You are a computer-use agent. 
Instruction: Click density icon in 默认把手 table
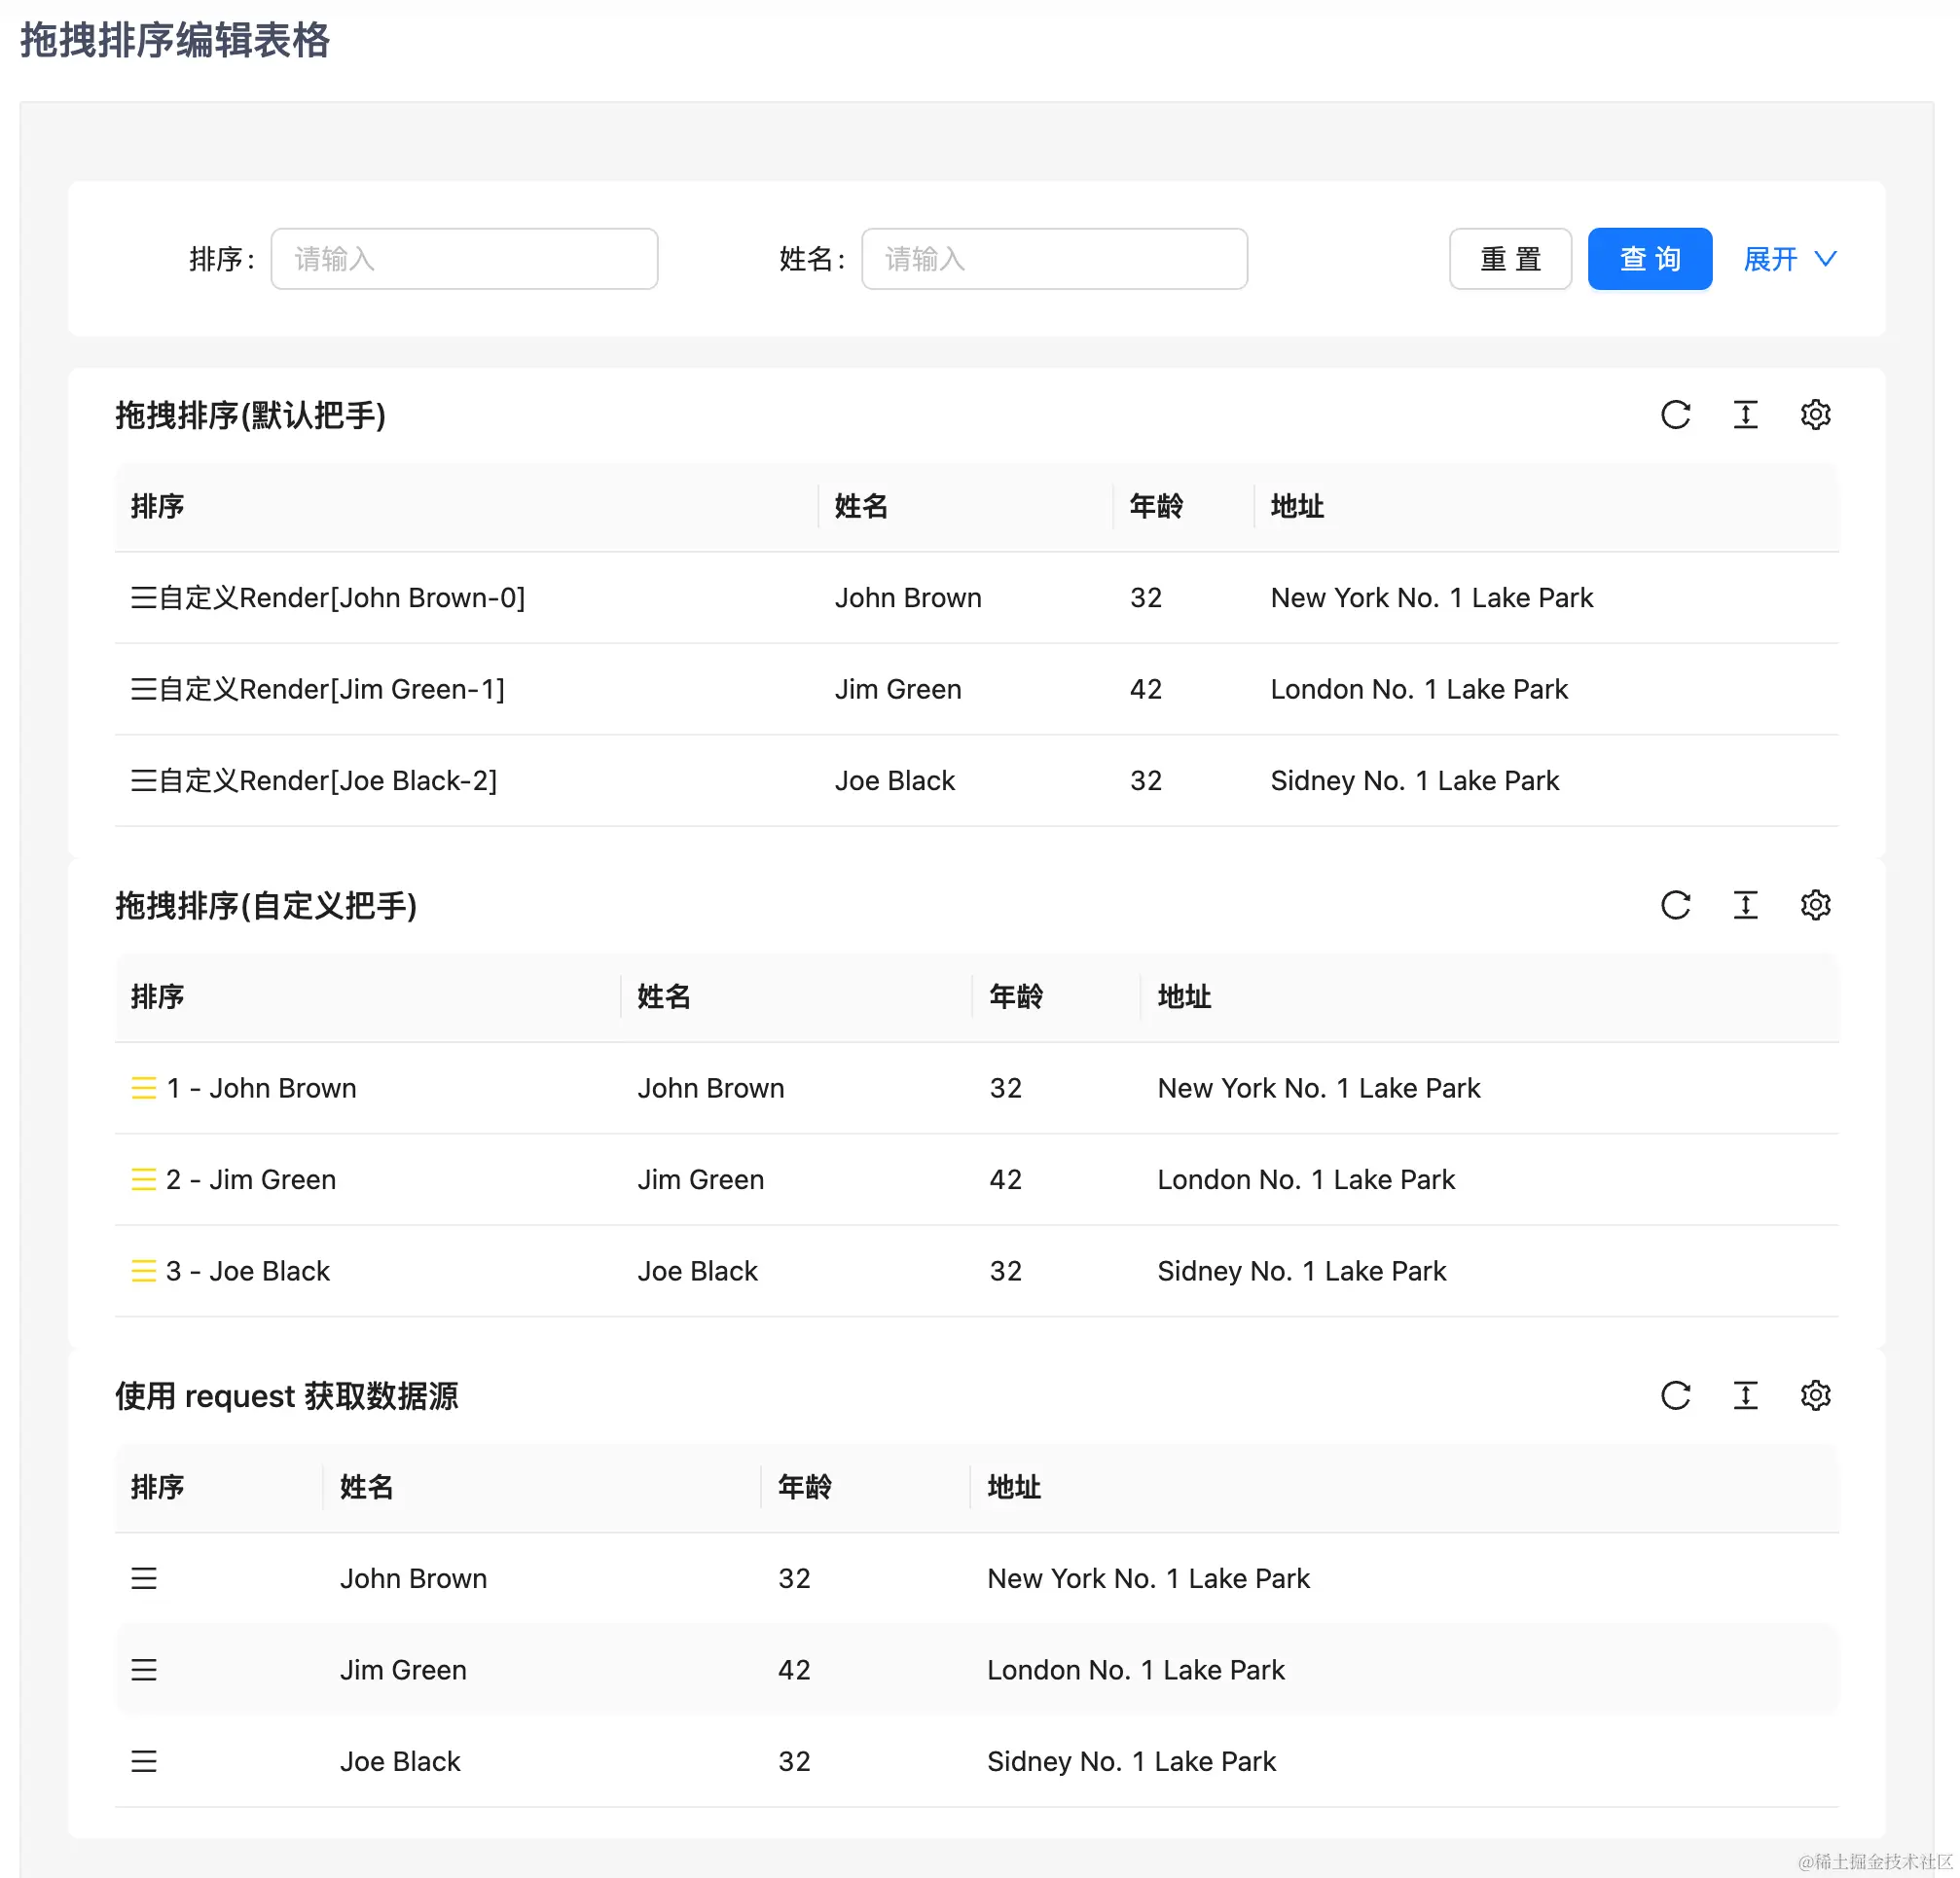(1745, 414)
